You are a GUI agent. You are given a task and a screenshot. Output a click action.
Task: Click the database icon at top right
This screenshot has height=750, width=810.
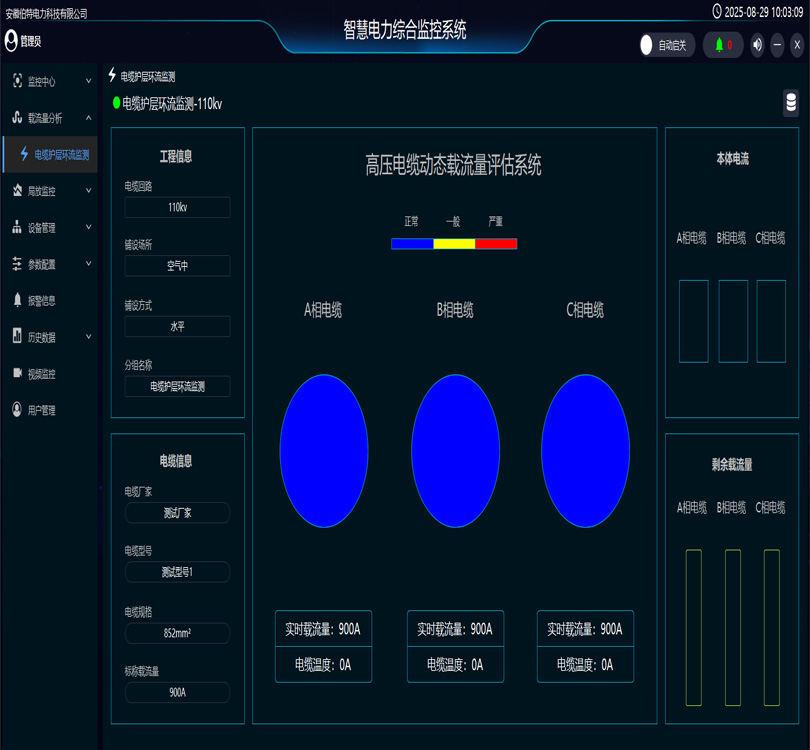(791, 103)
